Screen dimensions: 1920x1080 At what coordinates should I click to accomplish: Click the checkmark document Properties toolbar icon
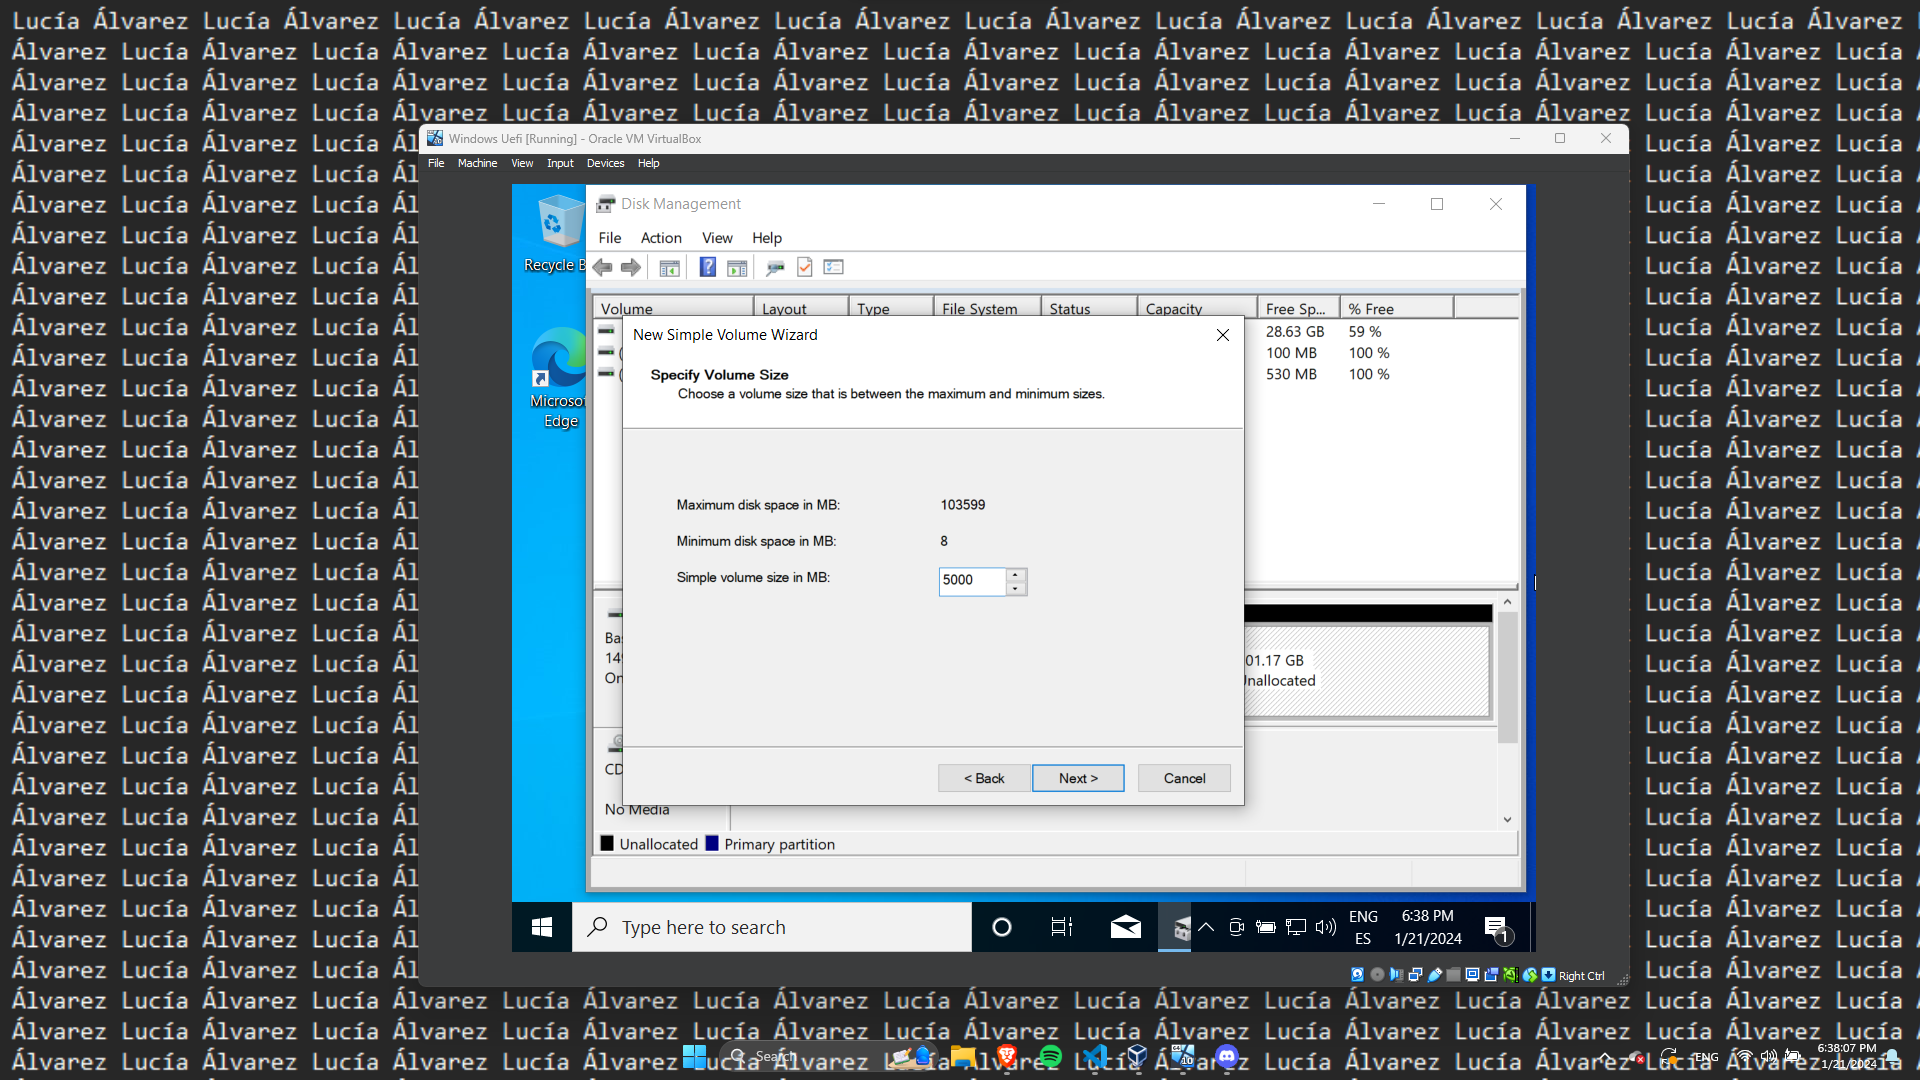click(x=805, y=267)
